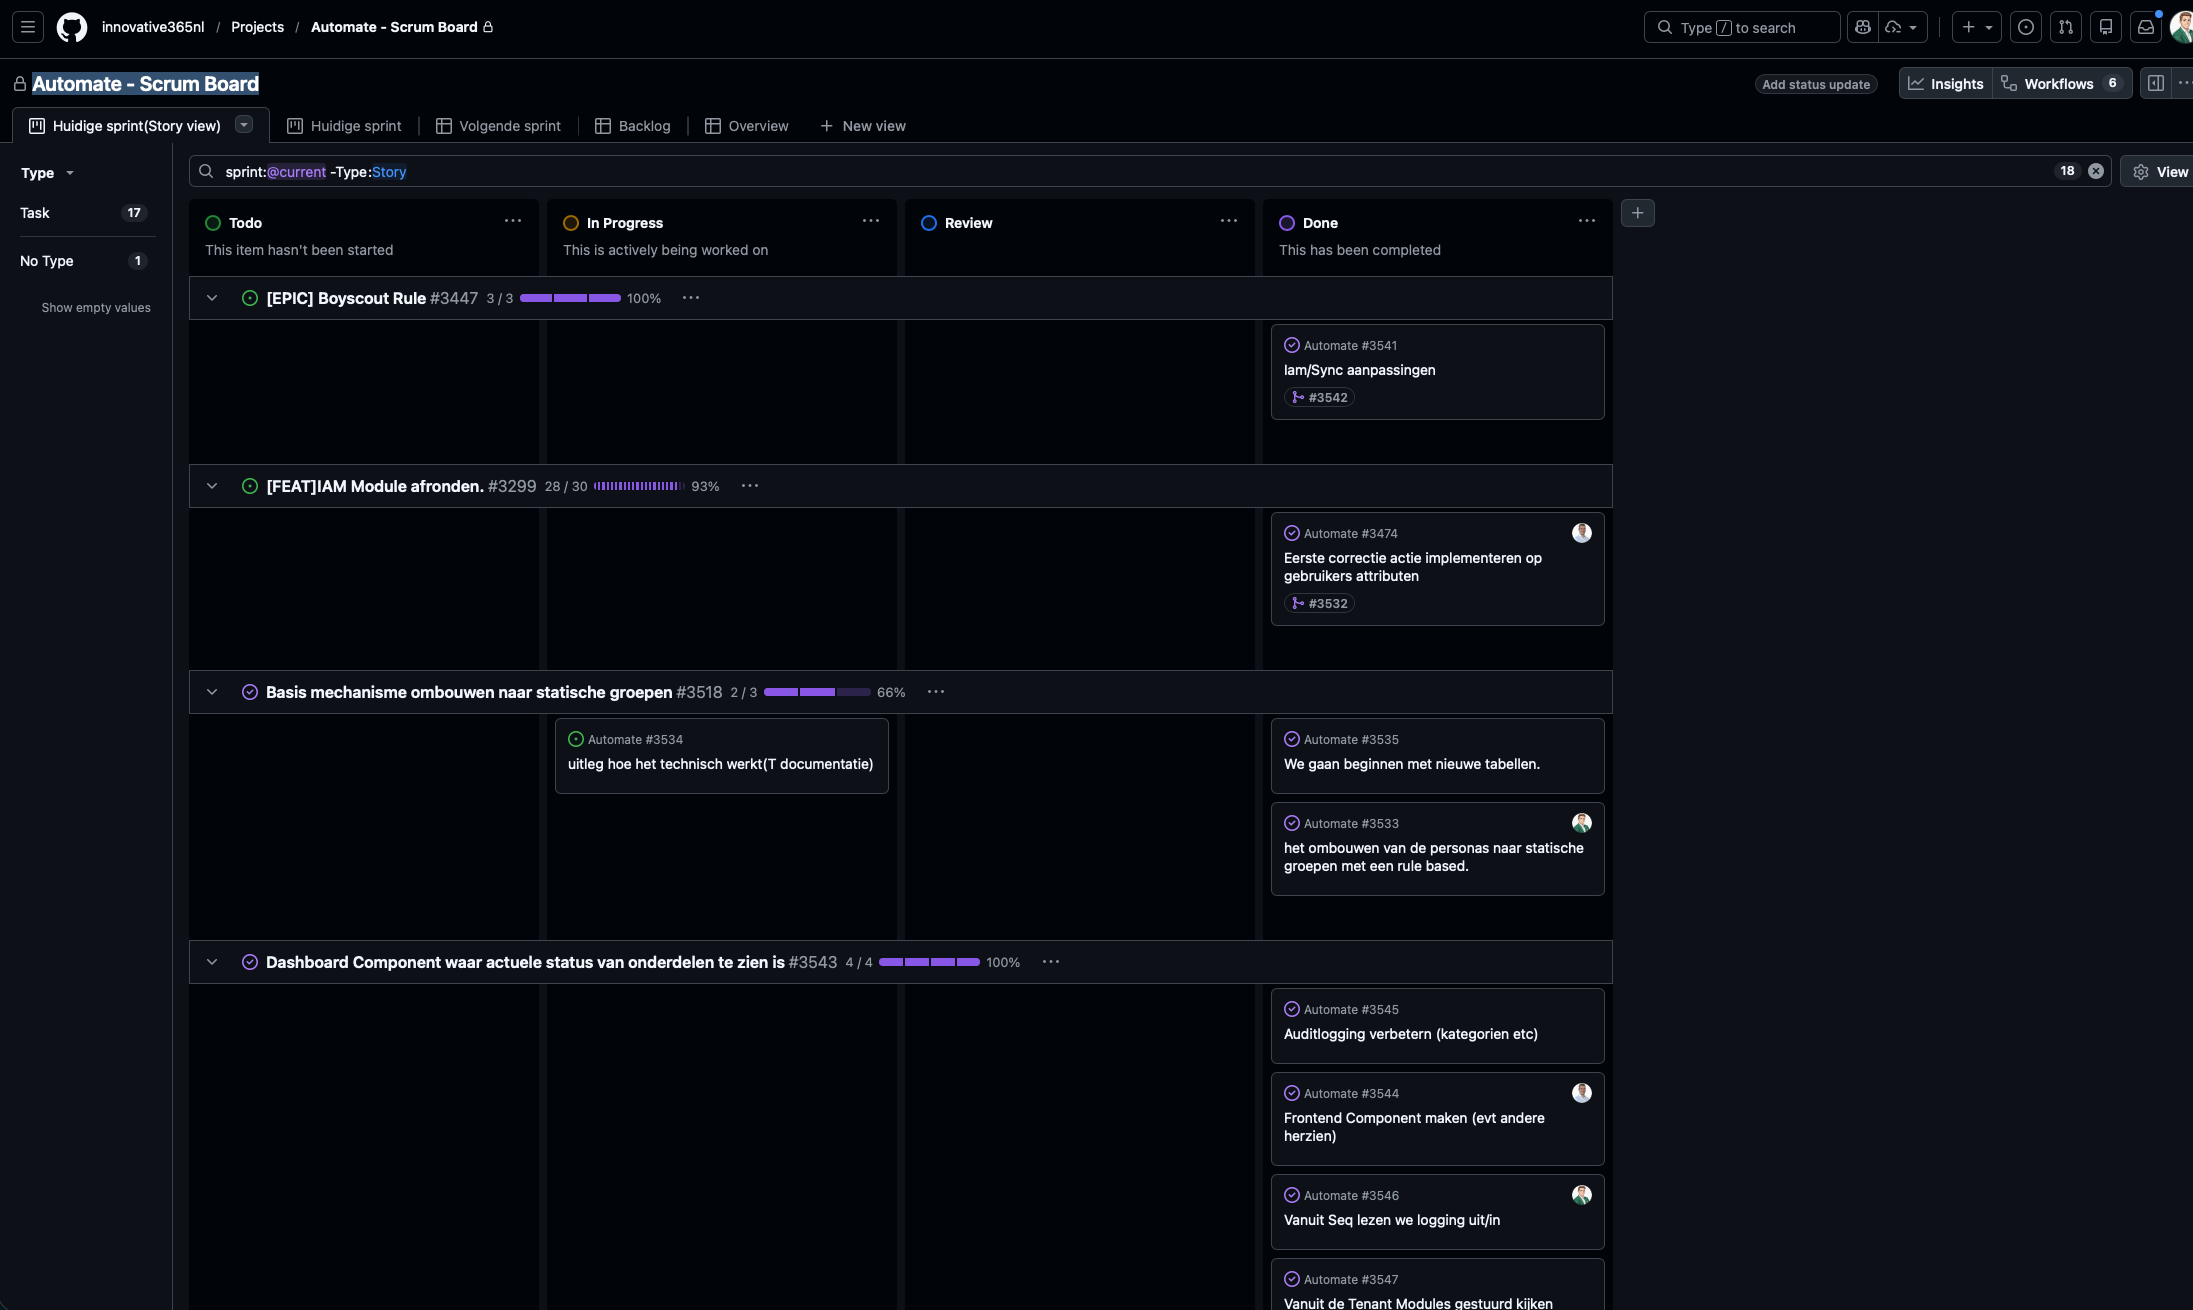This screenshot has width=2193, height=1310.
Task: Open the notifications inbox icon
Action: click(x=2145, y=27)
